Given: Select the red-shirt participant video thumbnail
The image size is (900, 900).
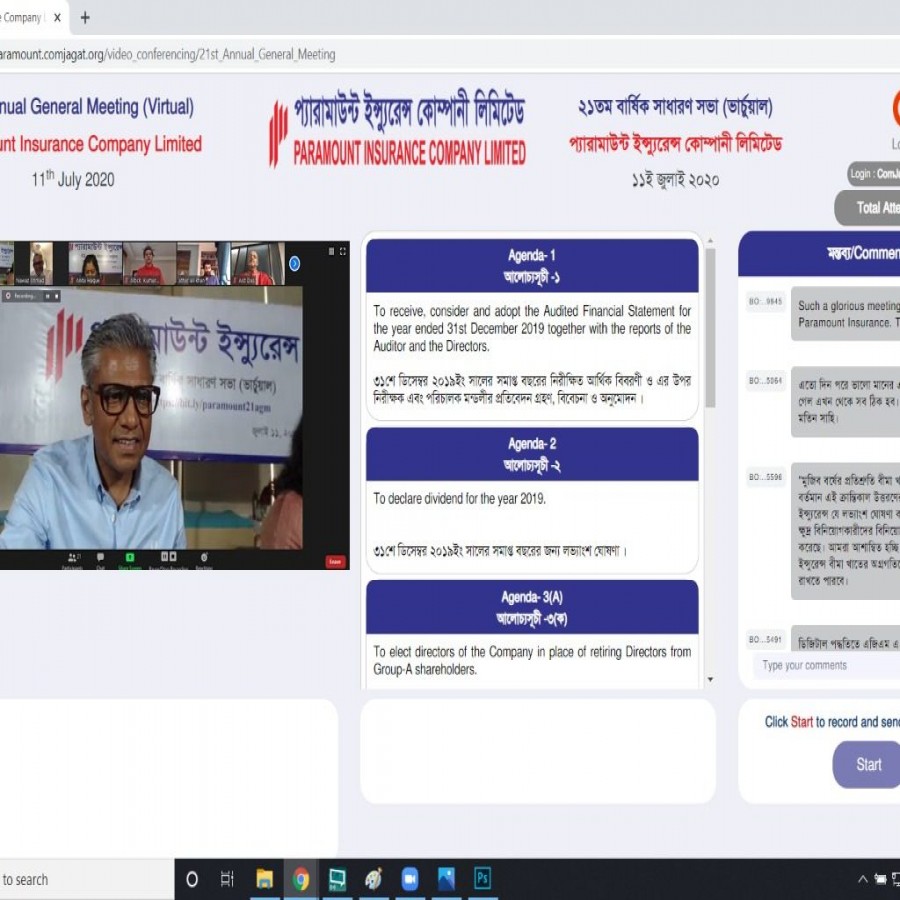Looking at the screenshot, I should point(149,263).
